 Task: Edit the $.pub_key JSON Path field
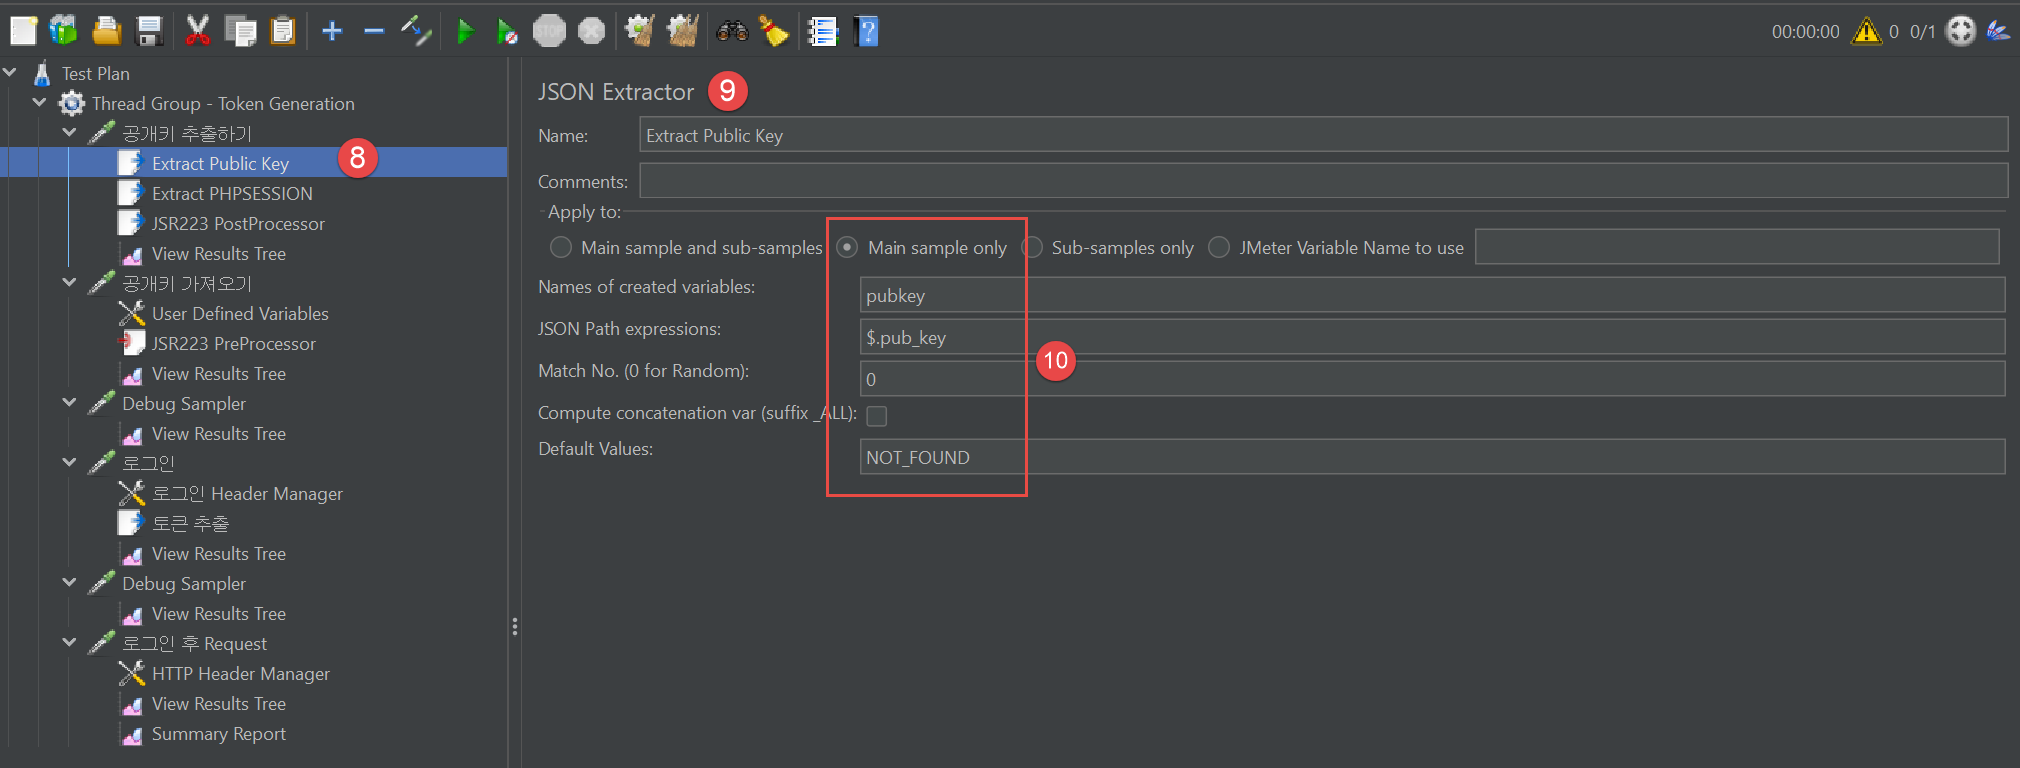[1432, 337]
